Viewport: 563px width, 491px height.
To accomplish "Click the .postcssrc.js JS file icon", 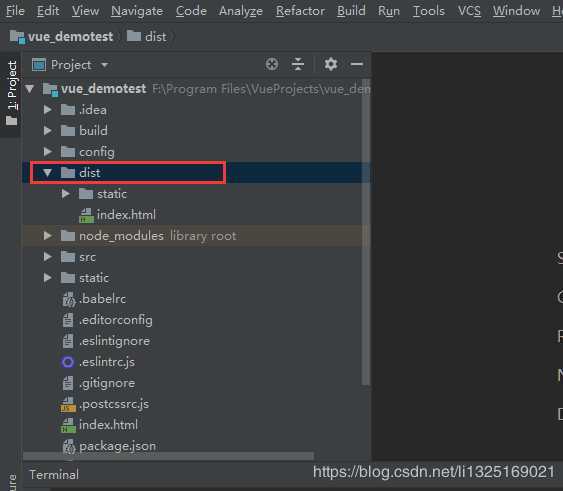I will point(68,404).
